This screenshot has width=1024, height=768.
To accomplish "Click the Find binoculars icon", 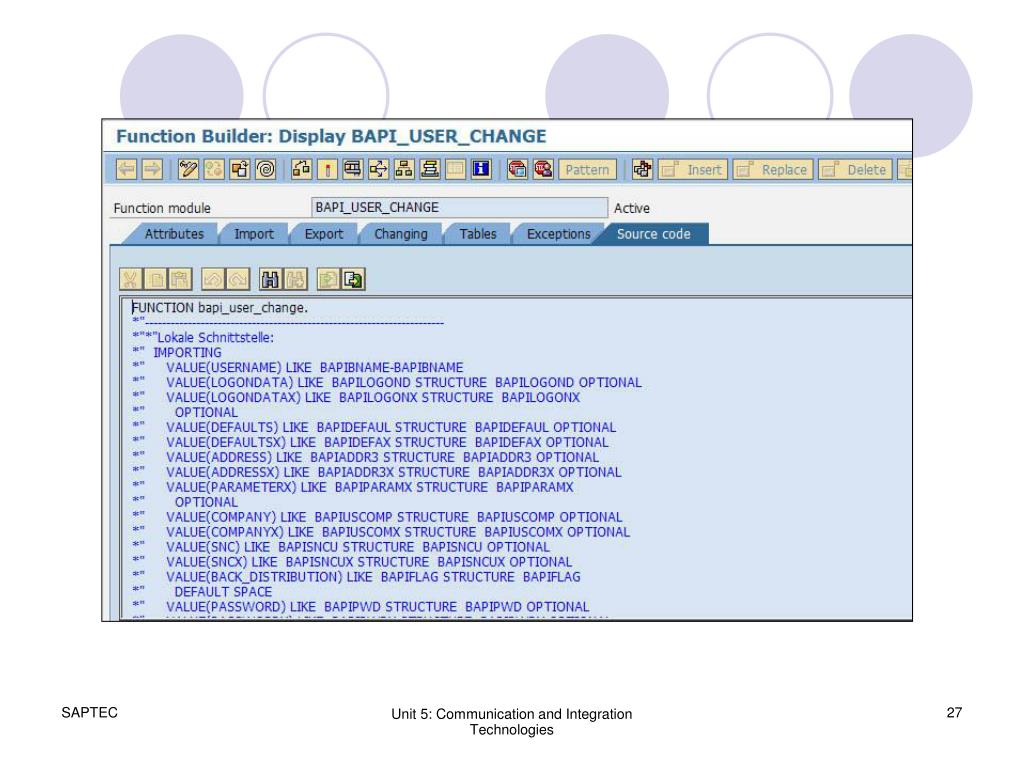I will (270, 280).
